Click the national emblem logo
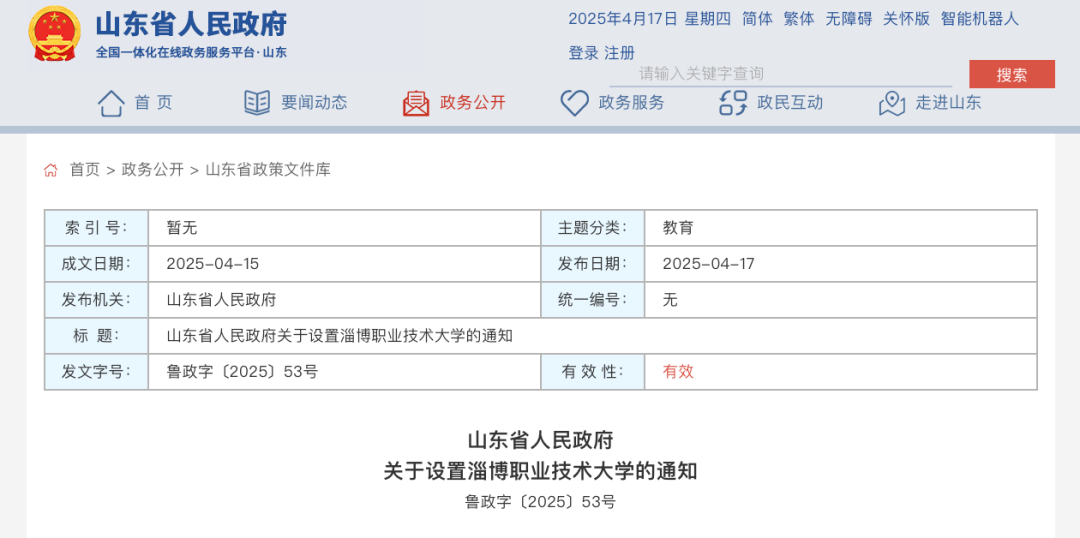Viewport: 1080px width, 538px height. click(54, 34)
